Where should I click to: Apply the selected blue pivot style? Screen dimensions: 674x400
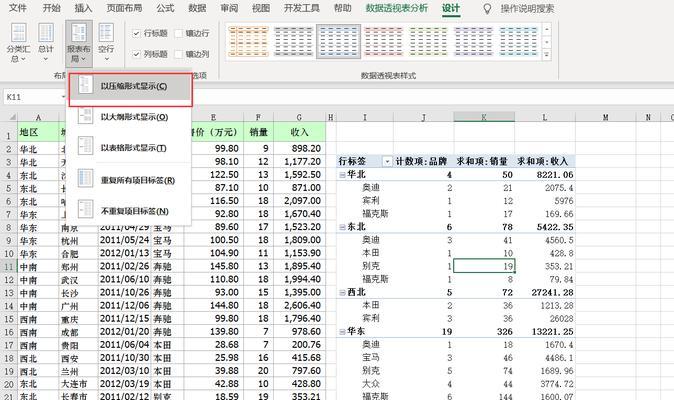coord(338,41)
